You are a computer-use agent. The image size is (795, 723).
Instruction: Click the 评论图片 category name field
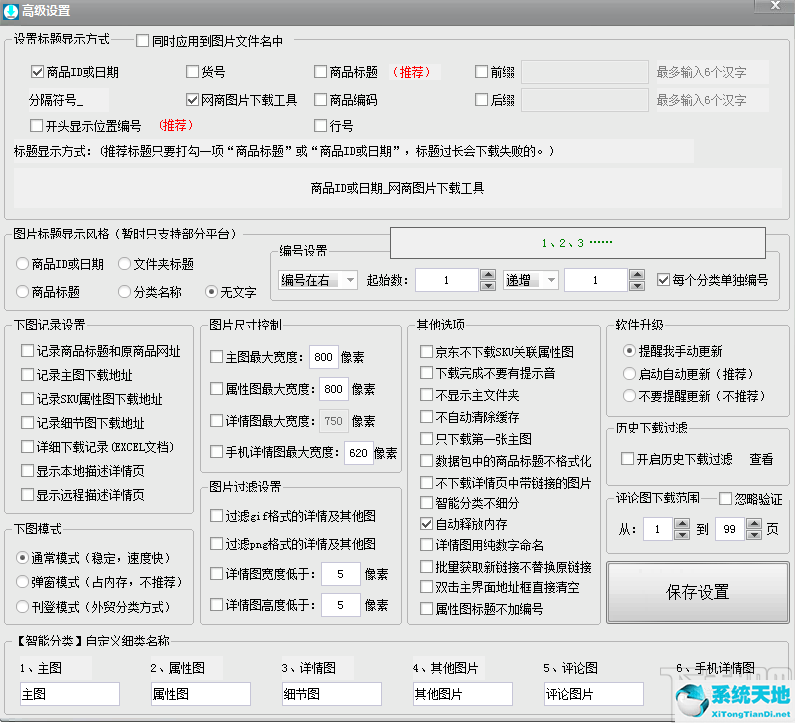coord(594,694)
